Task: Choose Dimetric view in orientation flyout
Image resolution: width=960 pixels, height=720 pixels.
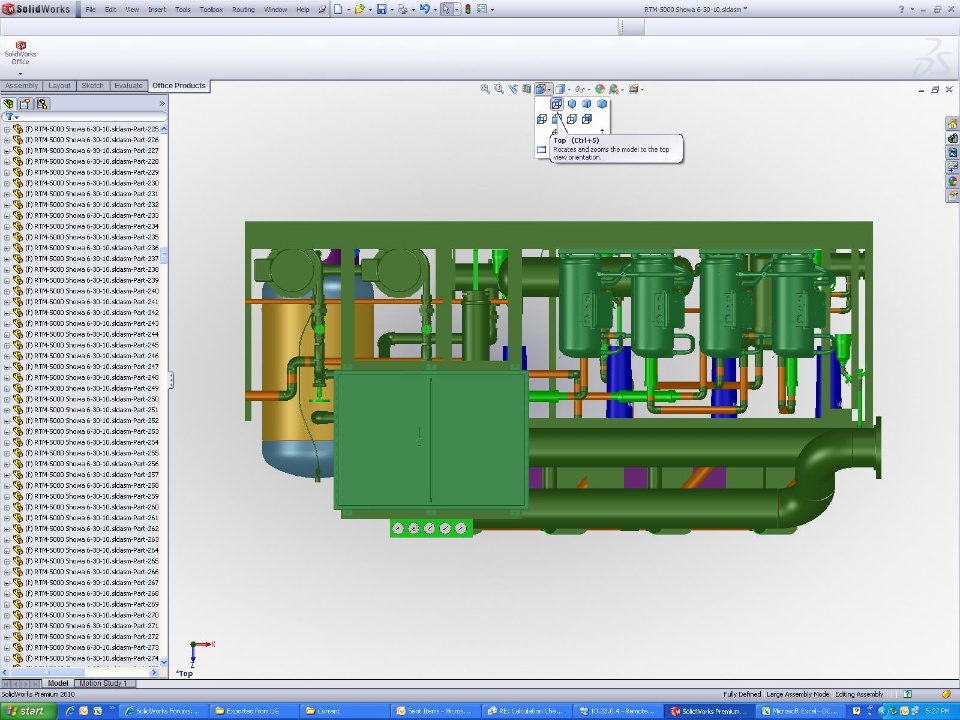Action: (x=602, y=103)
